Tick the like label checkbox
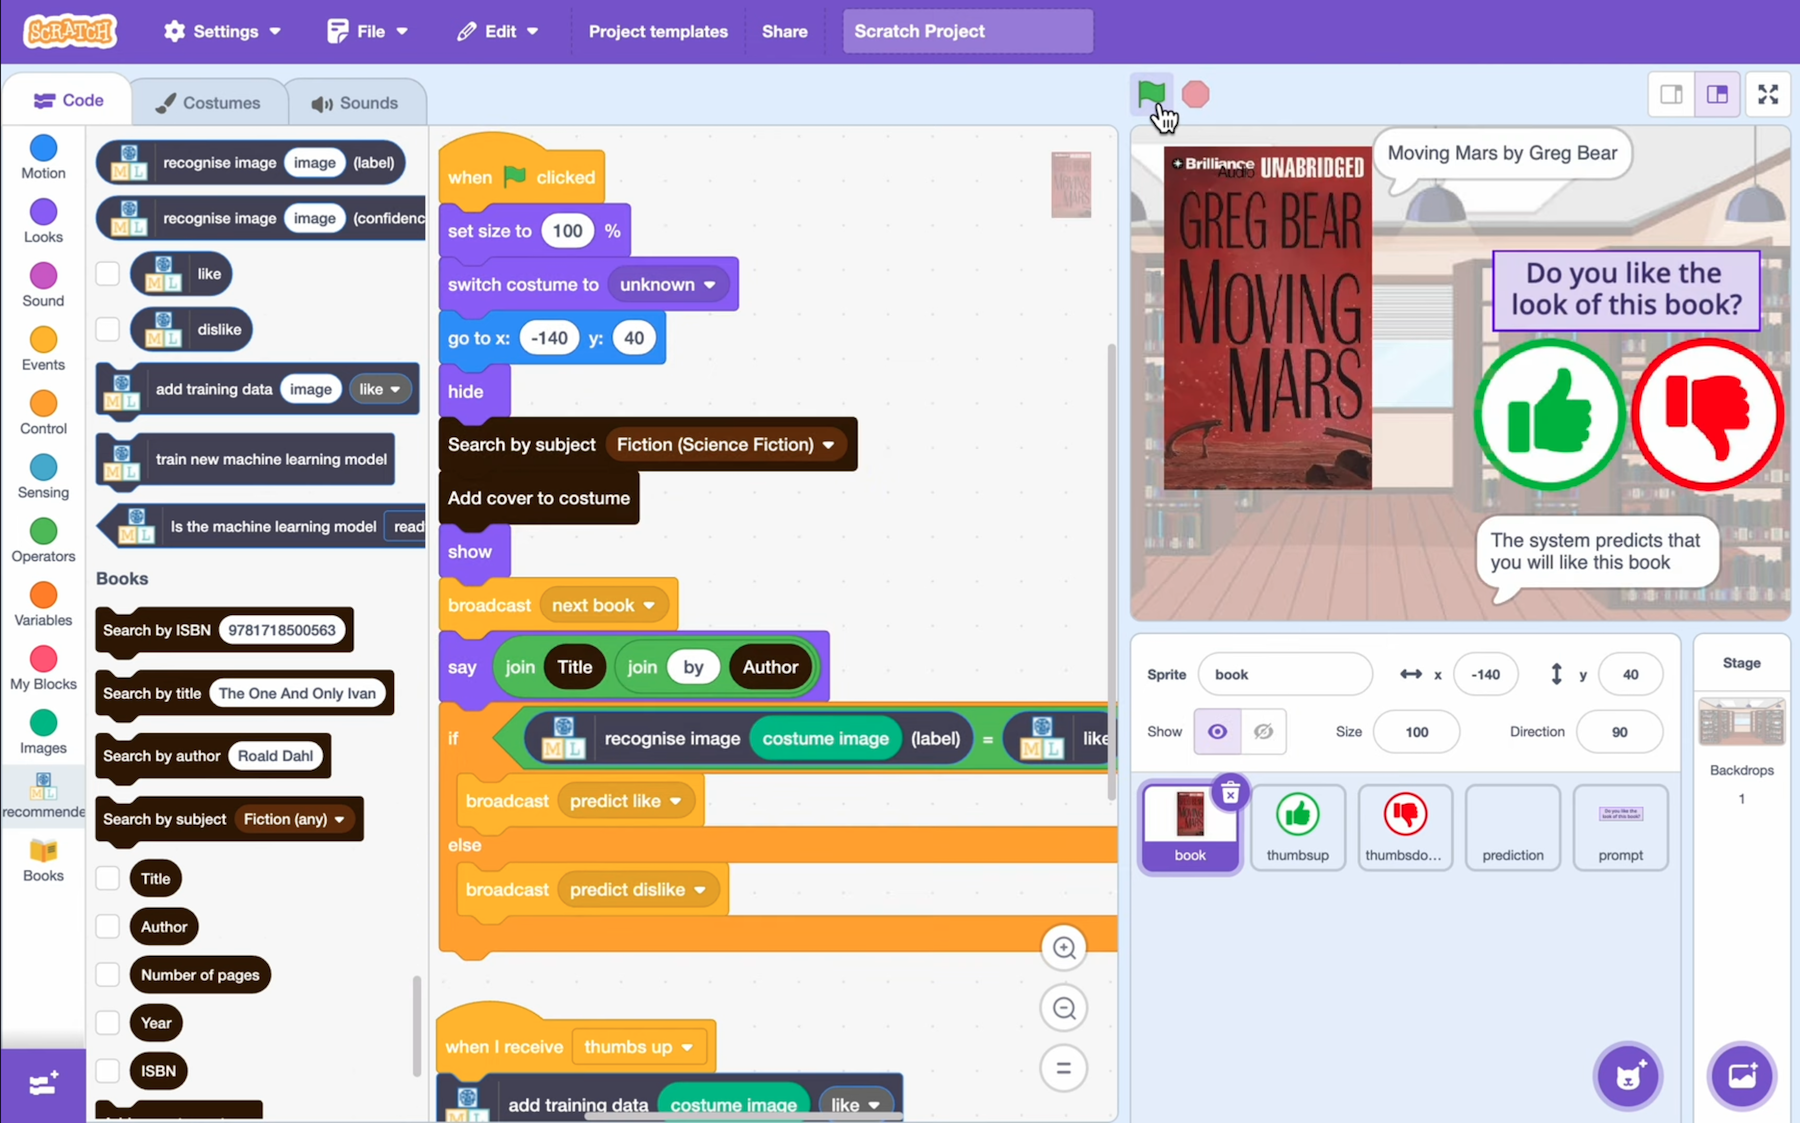This screenshot has height=1123, width=1800. (x=107, y=273)
